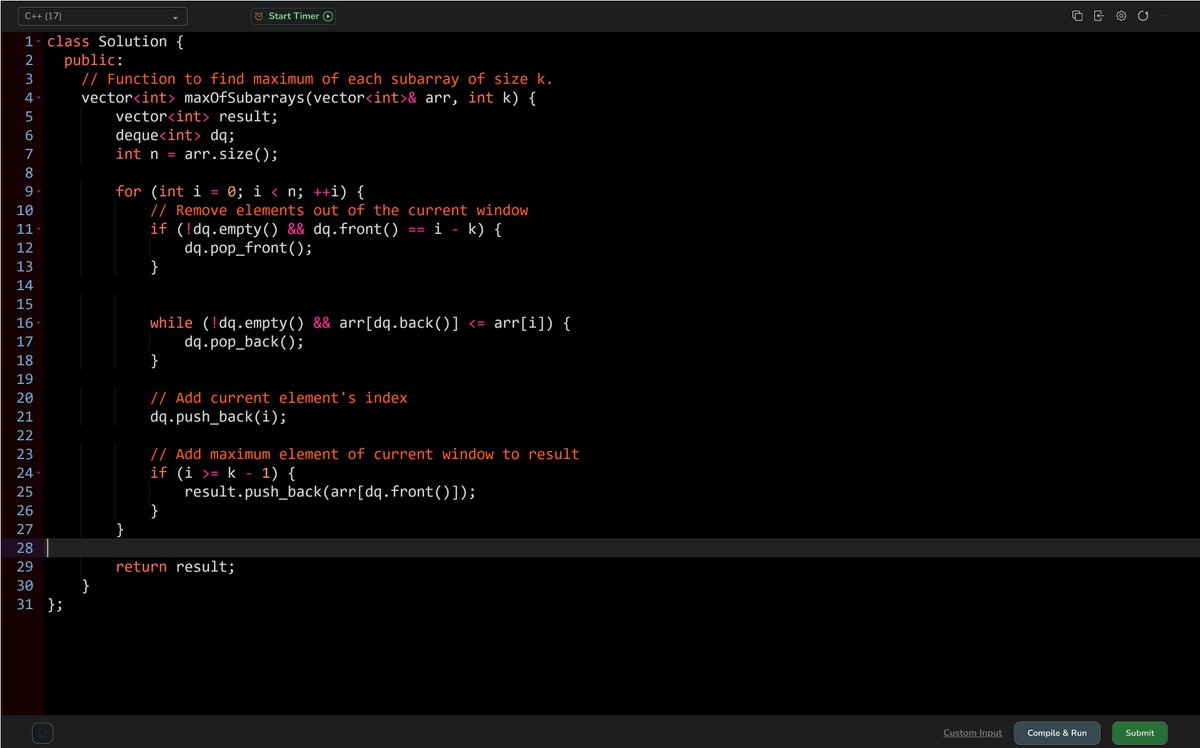Submit the solution
Screen dimensions: 1200x748
1140,733
